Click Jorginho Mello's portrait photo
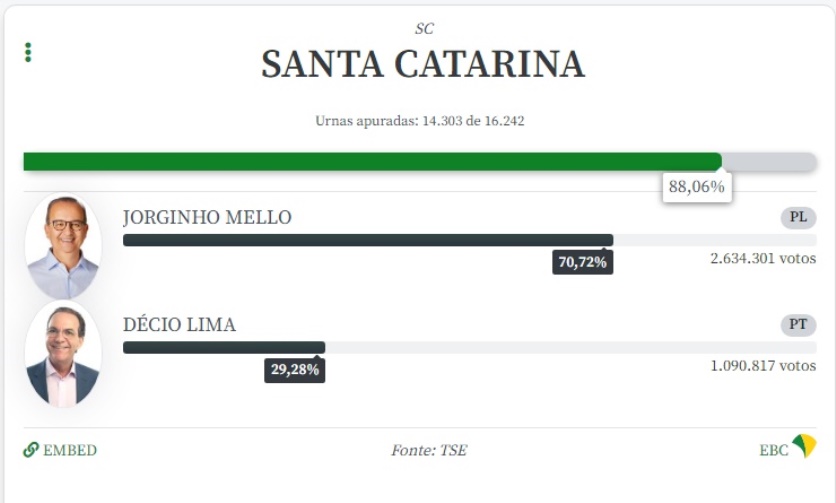The width and height of the screenshot is (836, 503). tap(63, 246)
